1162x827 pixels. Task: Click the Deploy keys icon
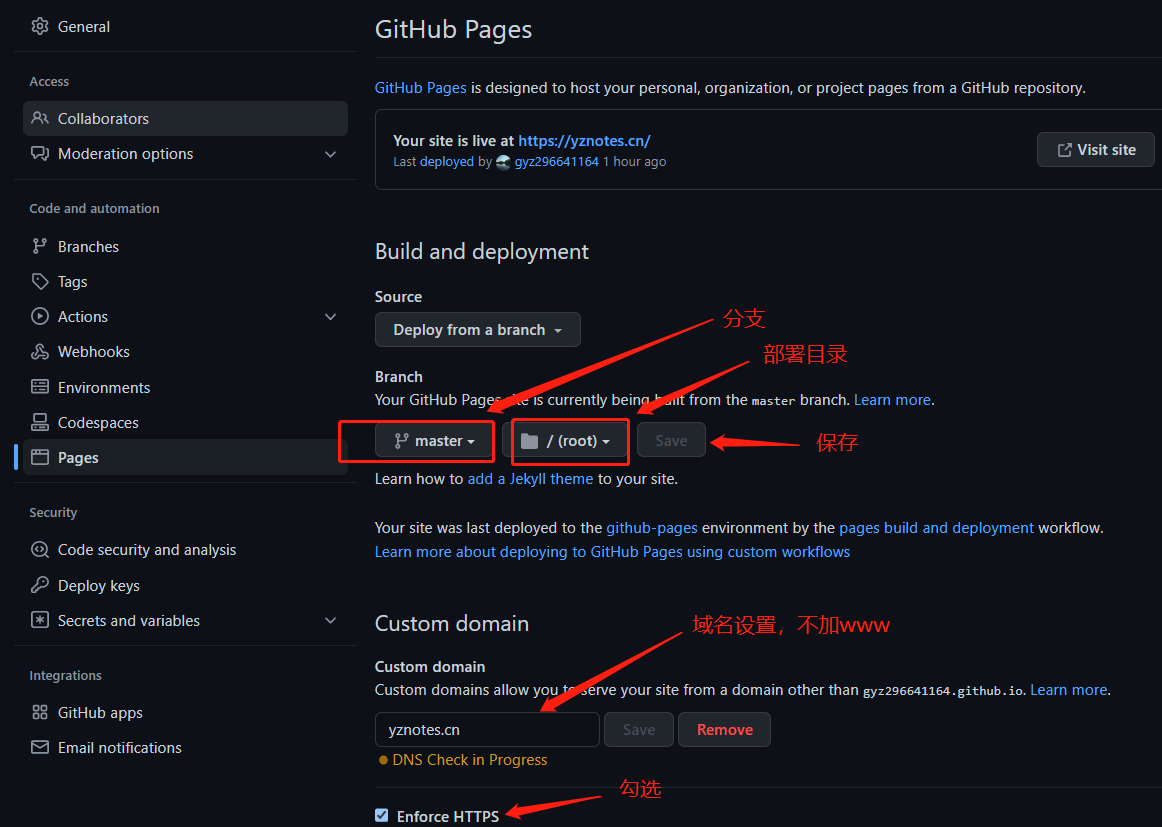point(39,585)
